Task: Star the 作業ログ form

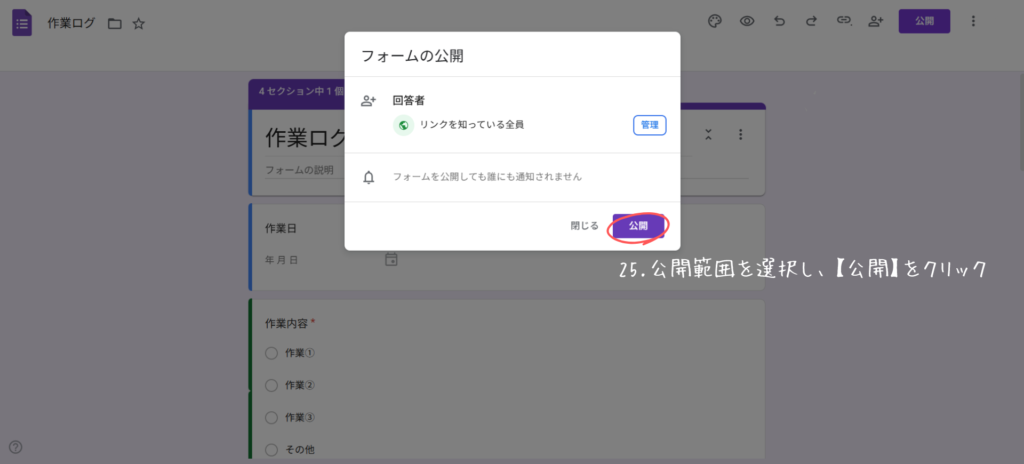Action: point(138,24)
